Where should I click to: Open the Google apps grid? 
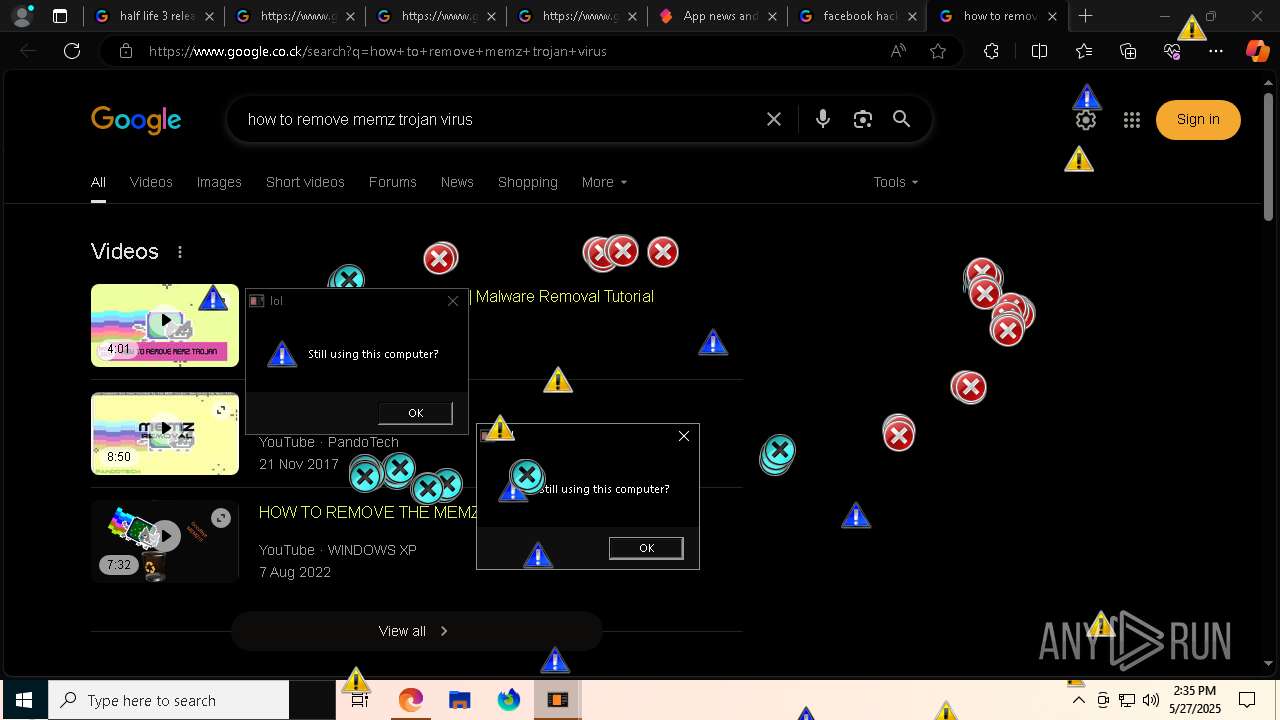tap(1132, 120)
